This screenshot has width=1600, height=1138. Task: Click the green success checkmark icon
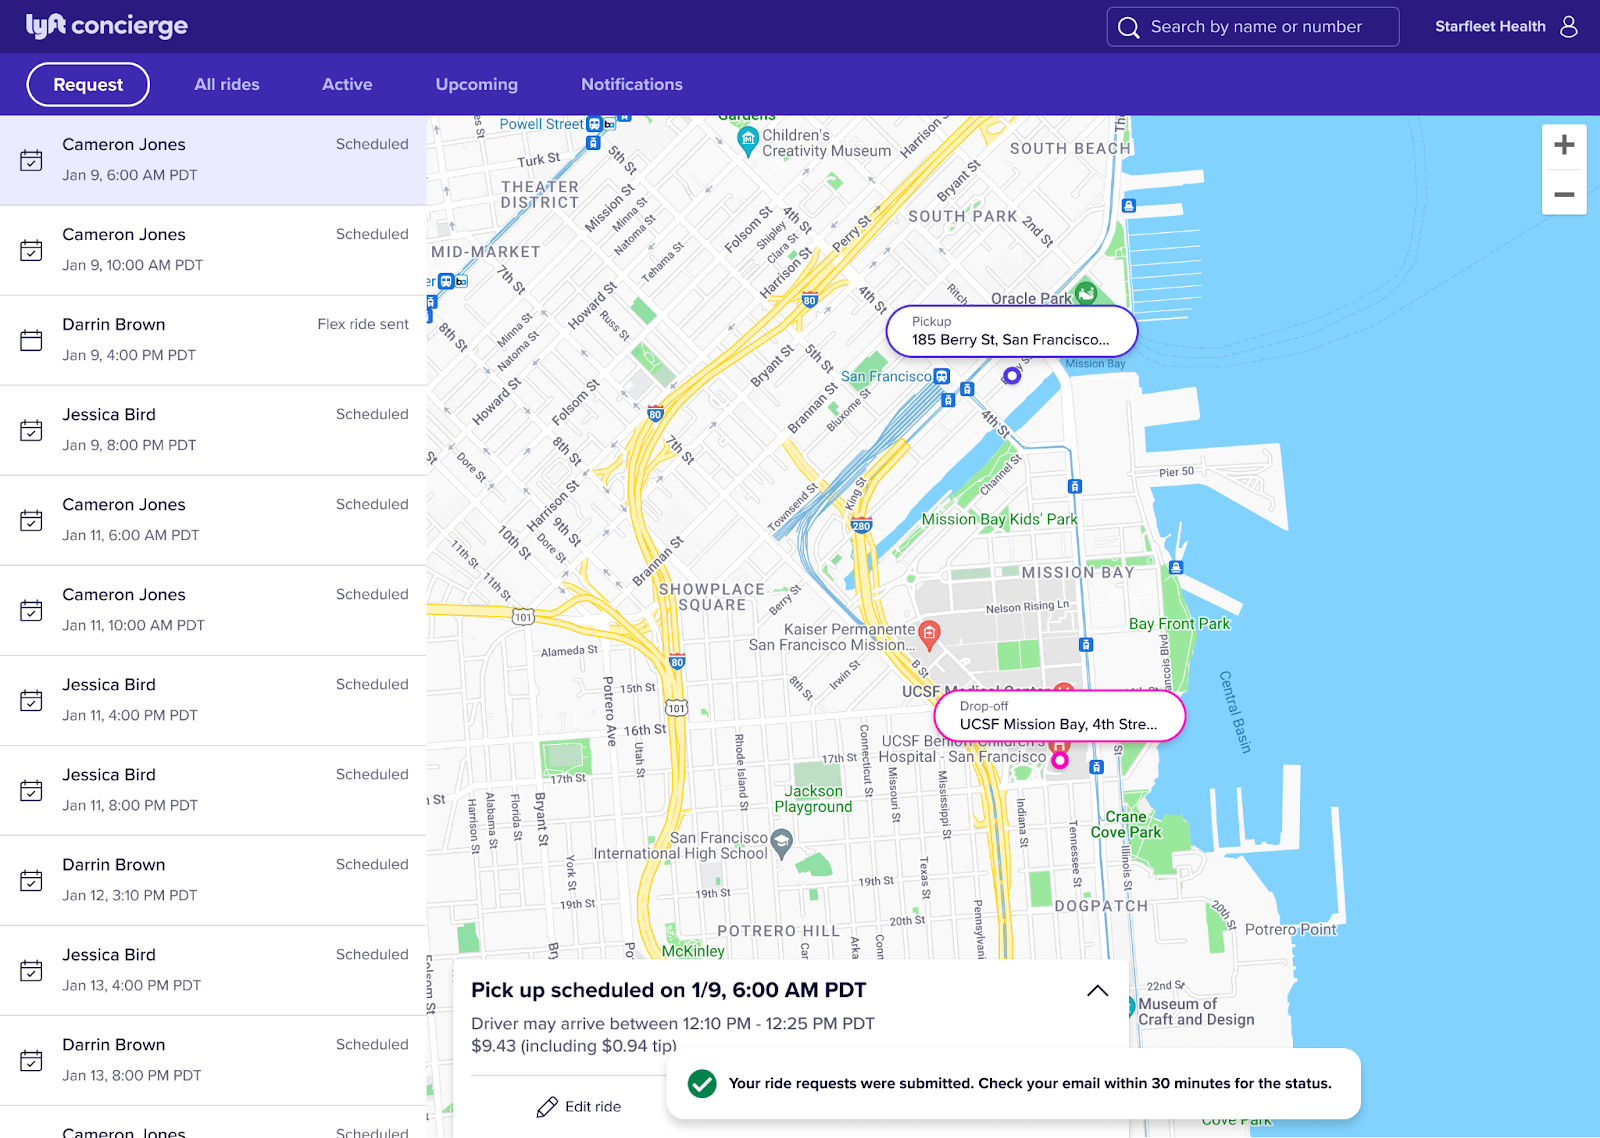(702, 1083)
